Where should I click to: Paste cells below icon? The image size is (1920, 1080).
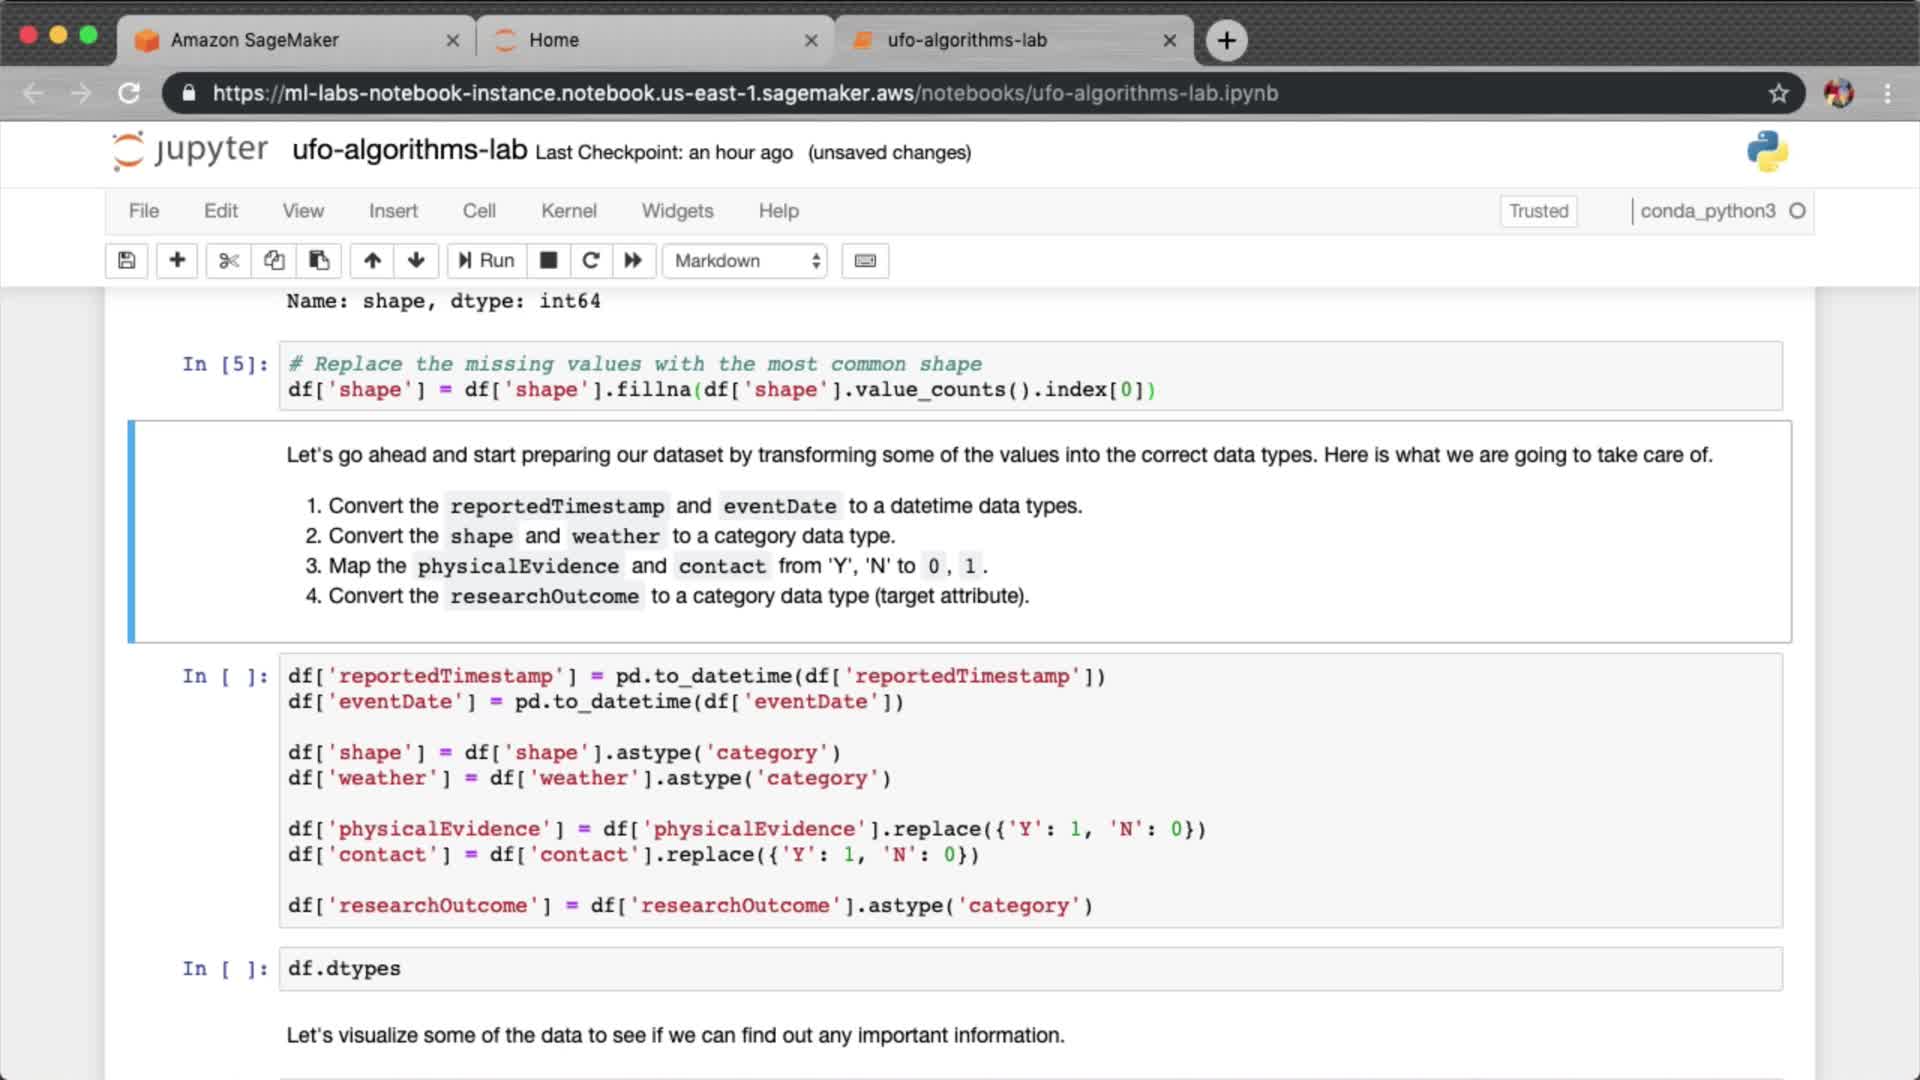(319, 261)
